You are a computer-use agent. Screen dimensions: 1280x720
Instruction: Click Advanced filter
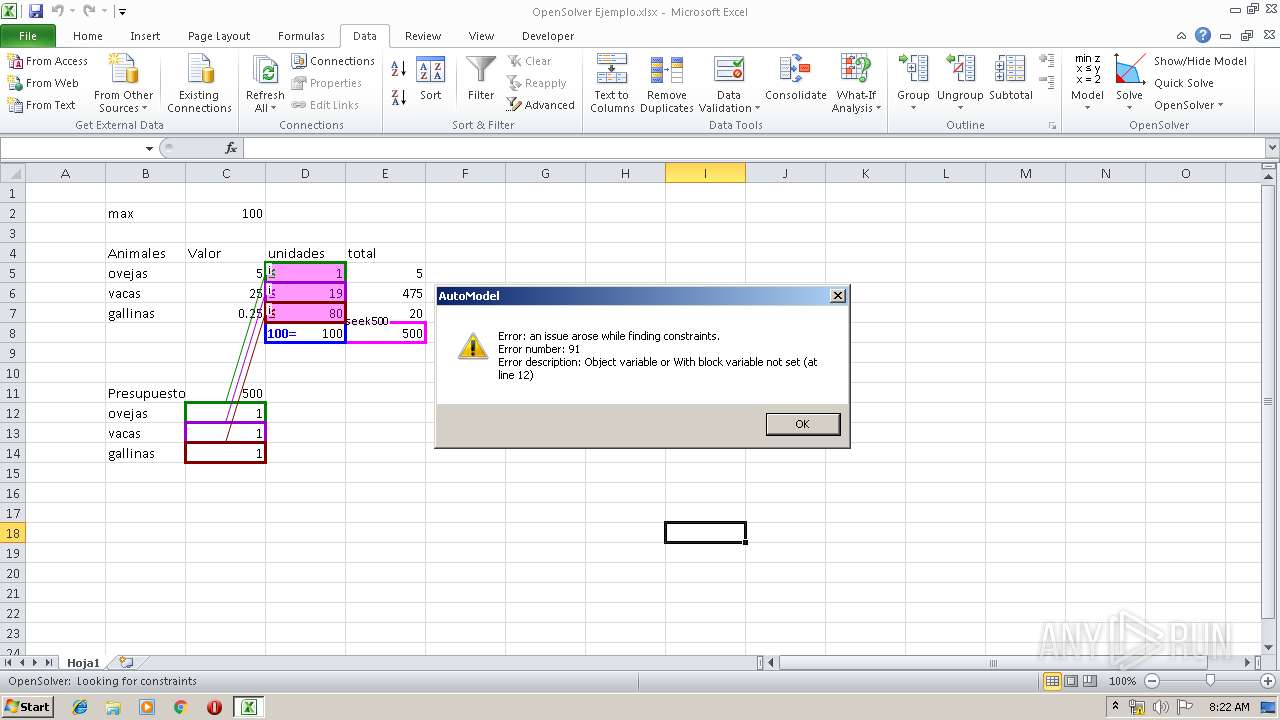(540, 105)
